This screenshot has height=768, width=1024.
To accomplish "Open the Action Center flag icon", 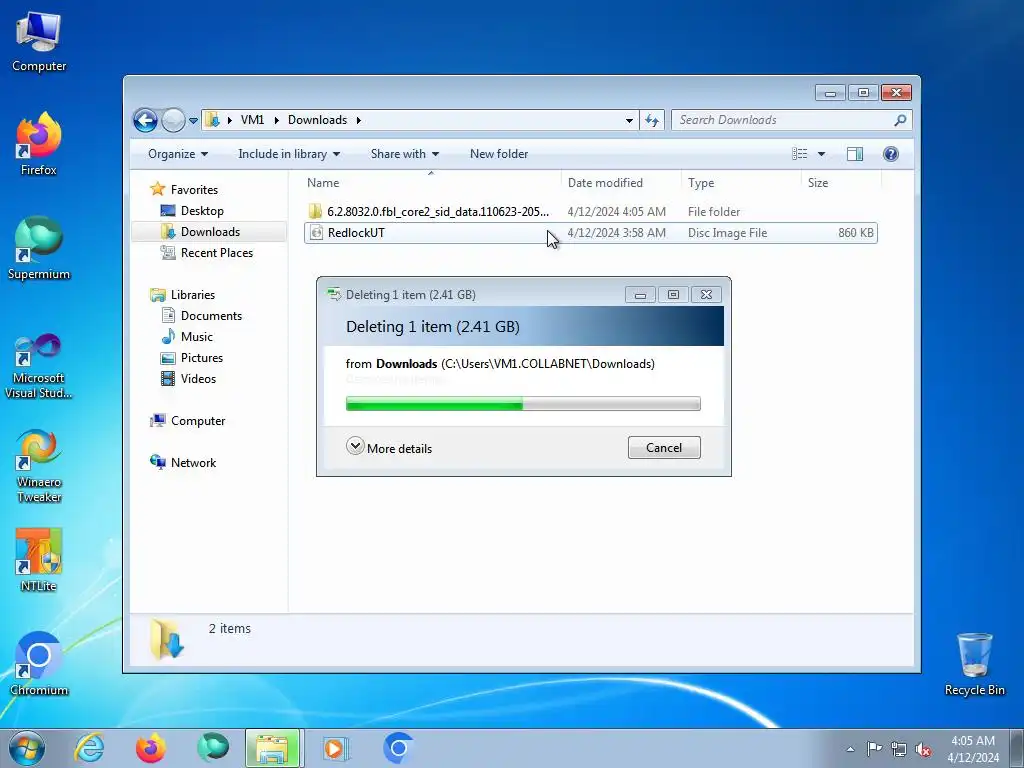I will click(874, 749).
